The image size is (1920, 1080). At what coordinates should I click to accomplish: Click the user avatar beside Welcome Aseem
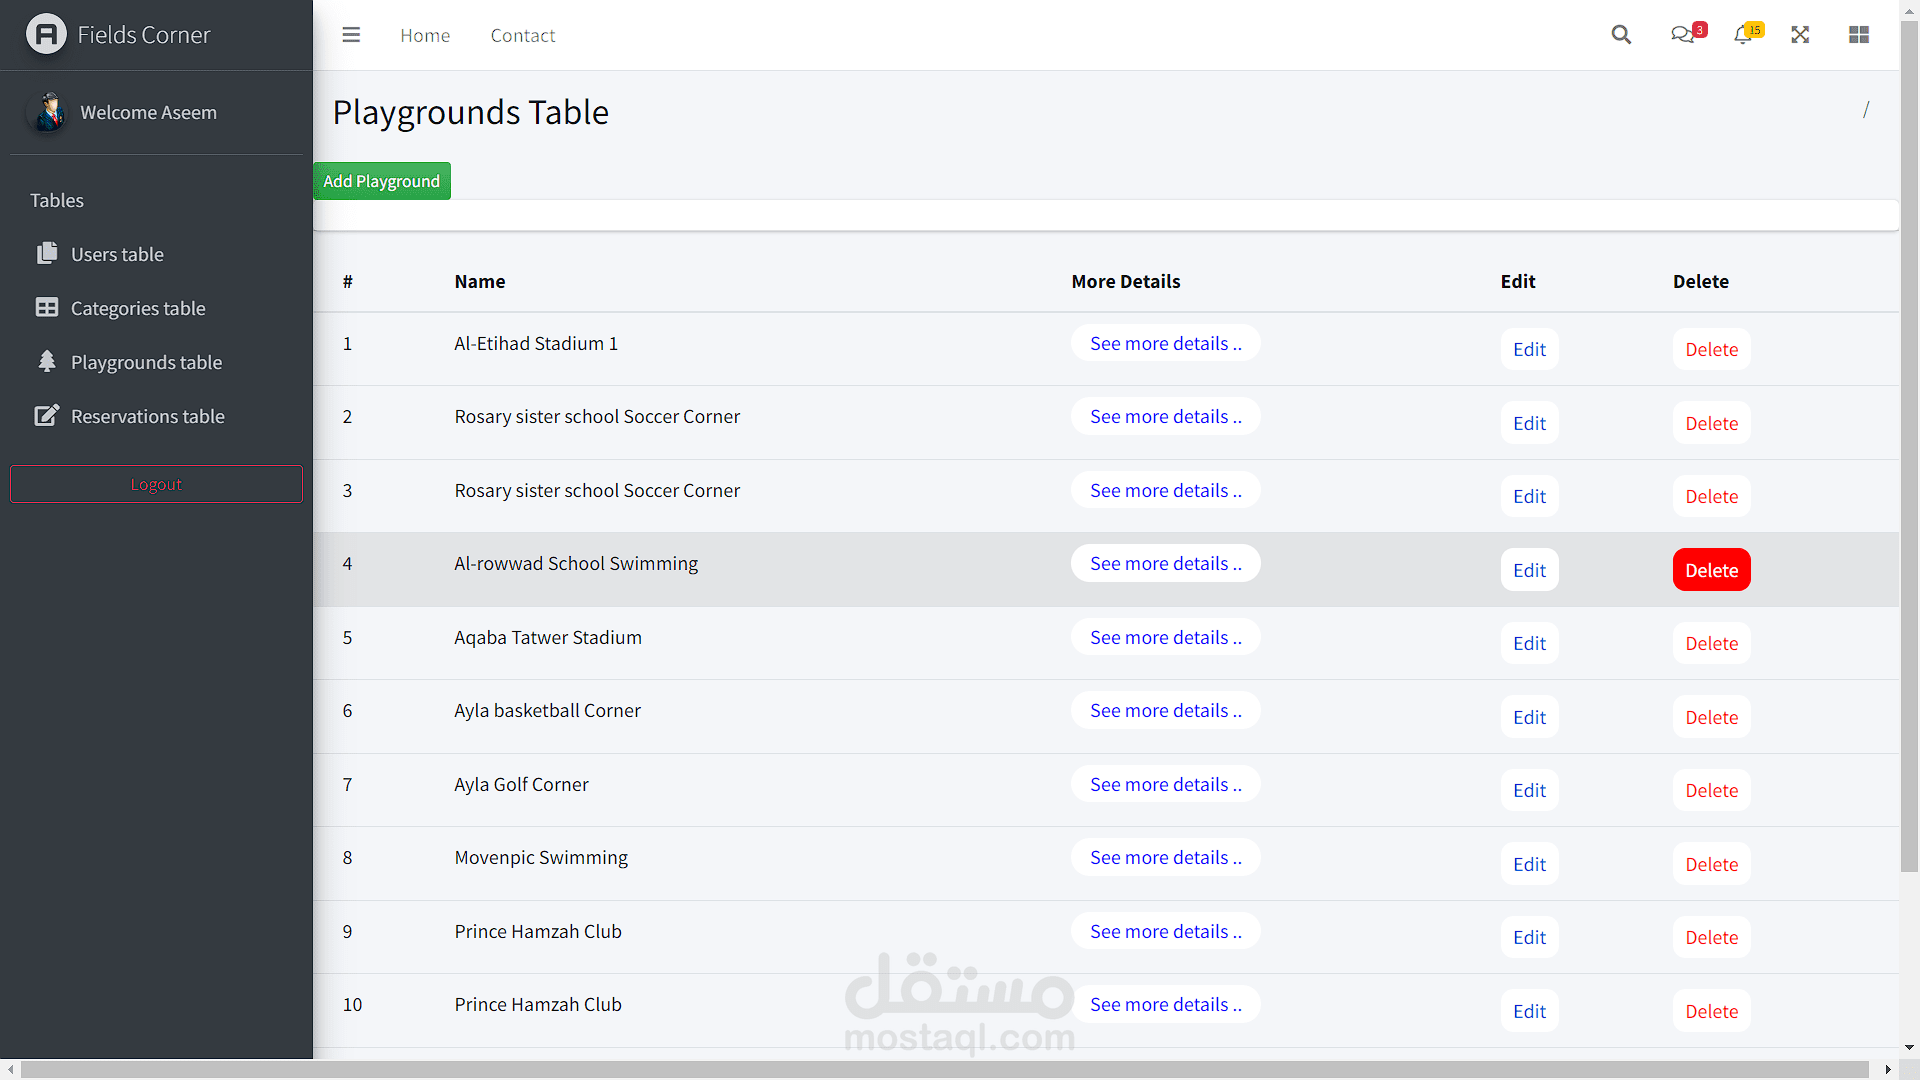48,112
